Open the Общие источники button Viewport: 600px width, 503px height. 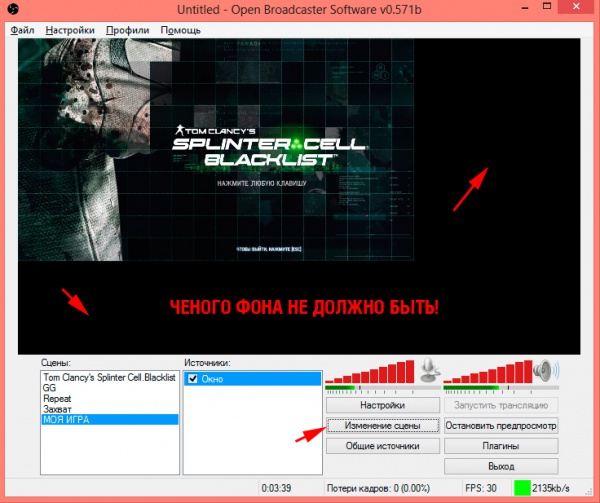click(382, 446)
